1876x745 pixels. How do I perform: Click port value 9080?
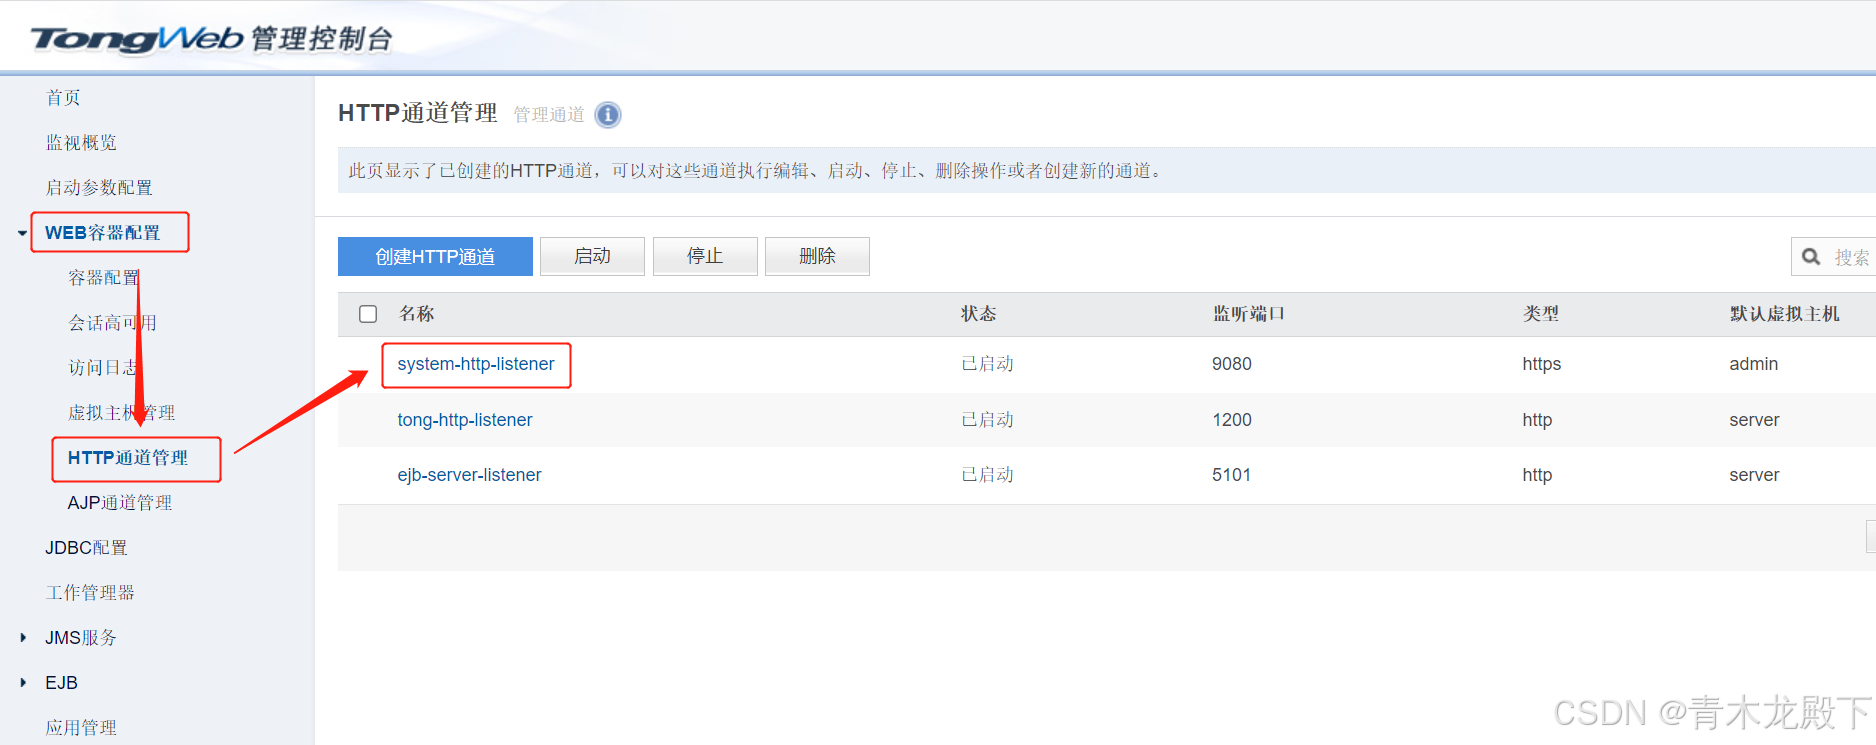coord(1231,364)
